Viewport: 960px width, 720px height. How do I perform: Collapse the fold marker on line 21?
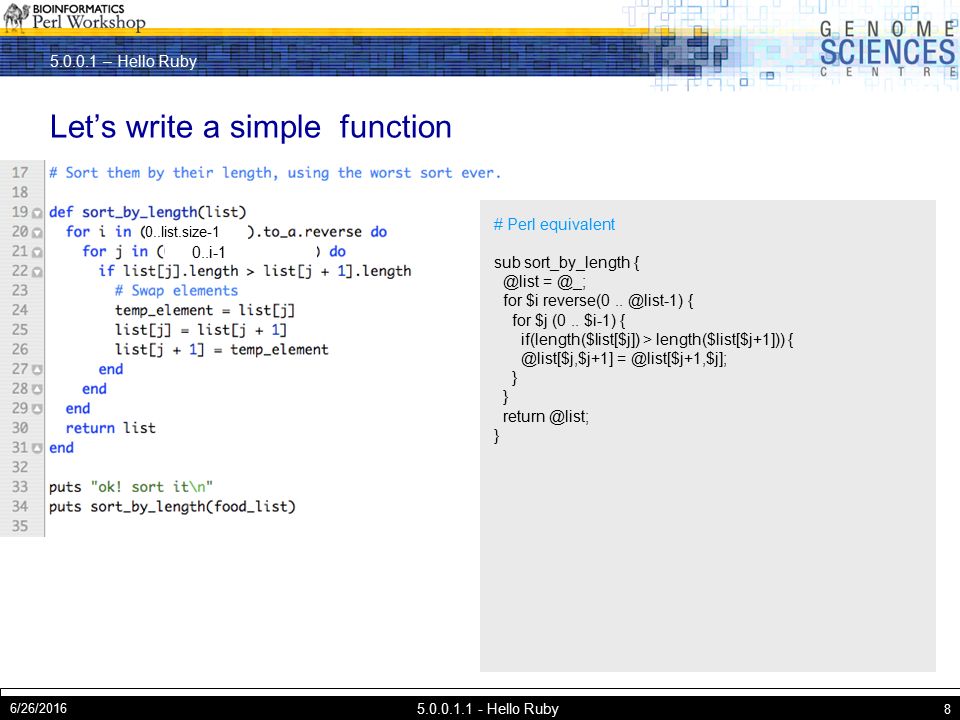click(x=37, y=252)
